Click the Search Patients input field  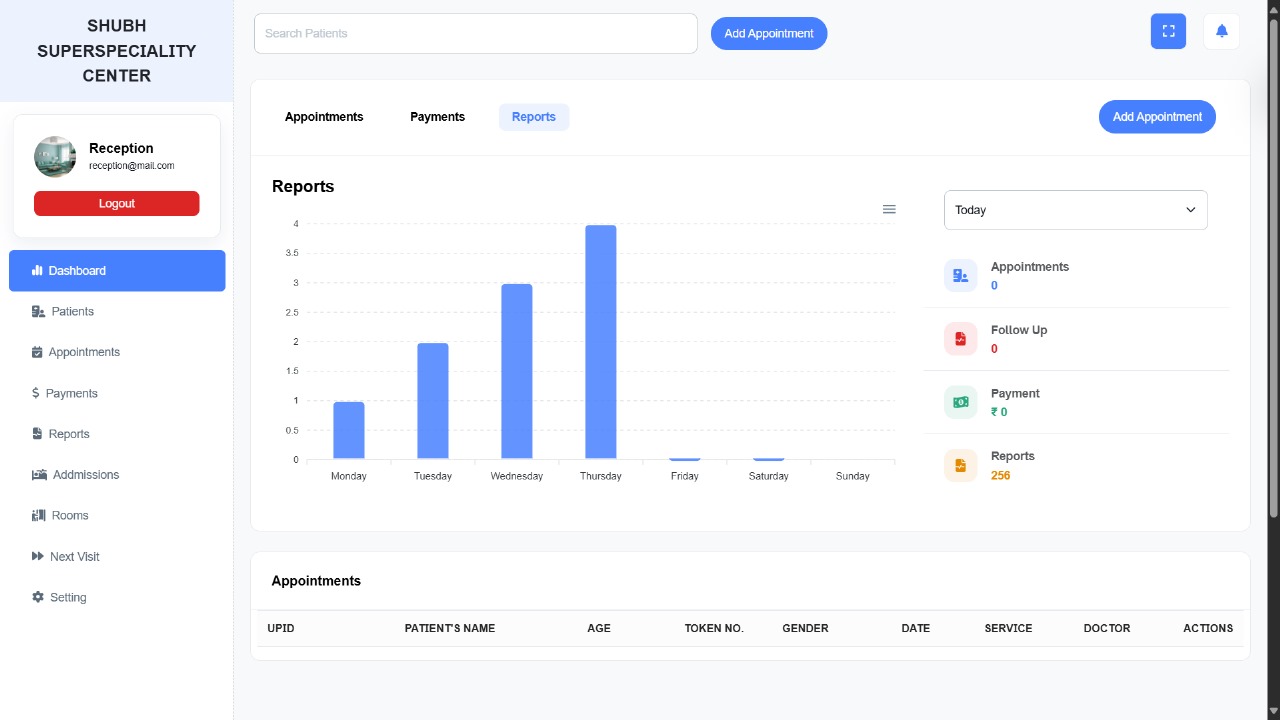(476, 33)
